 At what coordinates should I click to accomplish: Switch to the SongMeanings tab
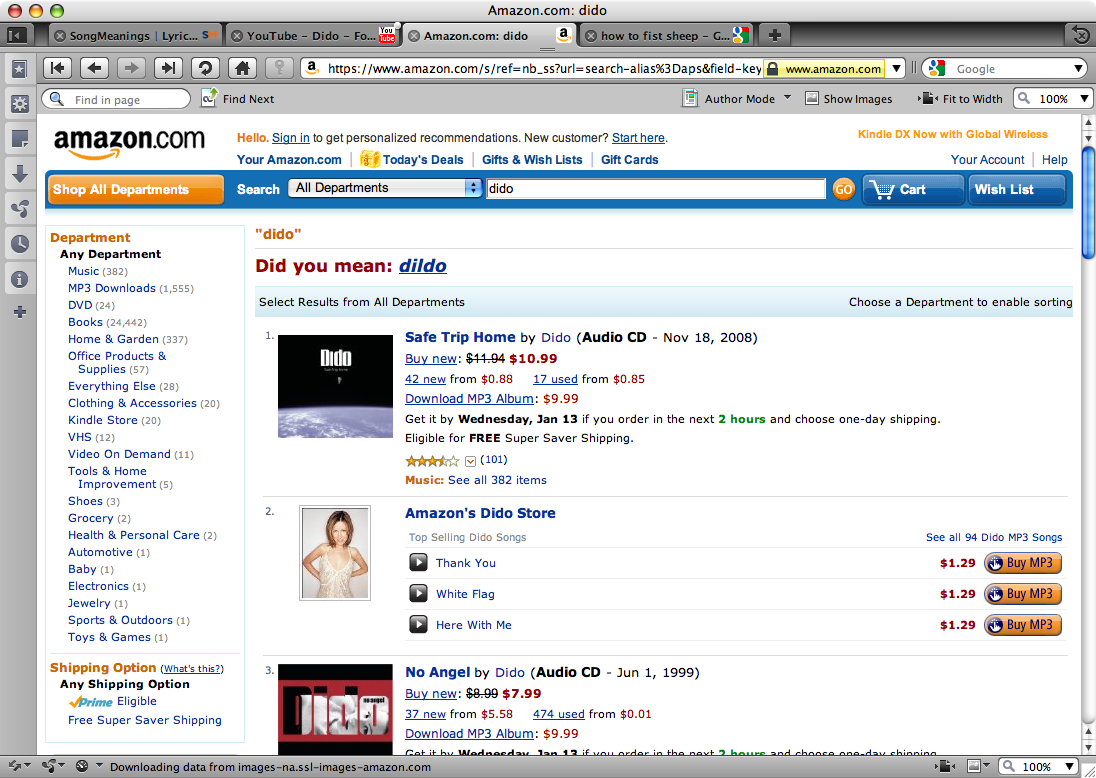pyautogui.click(x=137, y=36)
